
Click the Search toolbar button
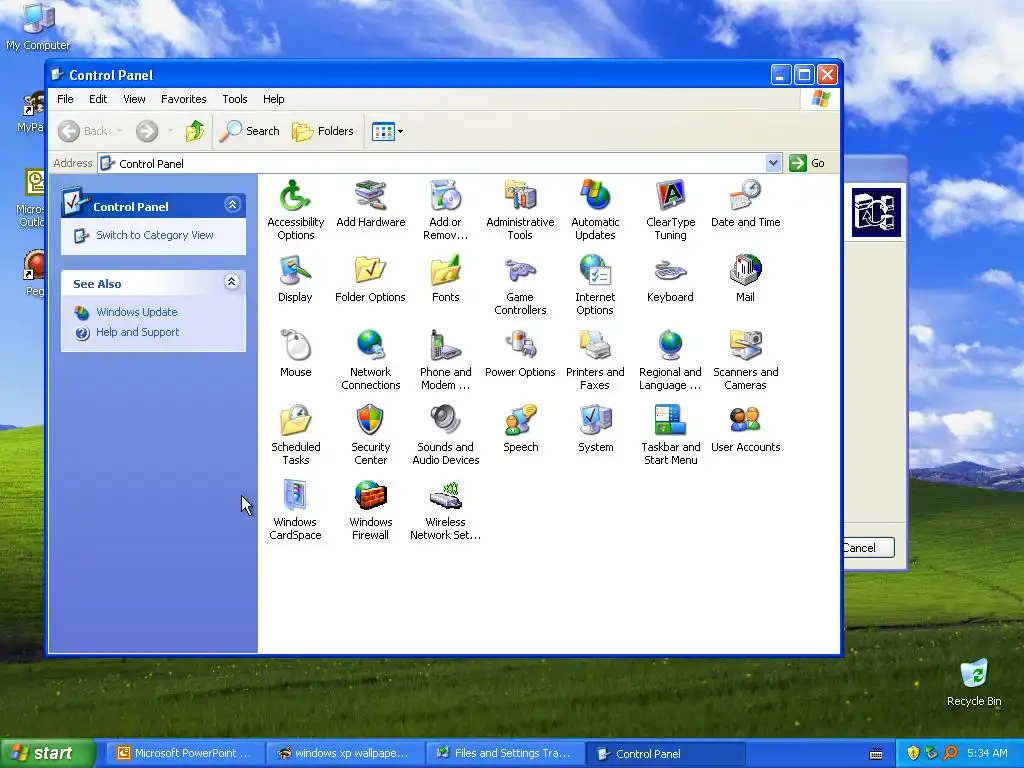pyautogui.click(x=249, y=131)
